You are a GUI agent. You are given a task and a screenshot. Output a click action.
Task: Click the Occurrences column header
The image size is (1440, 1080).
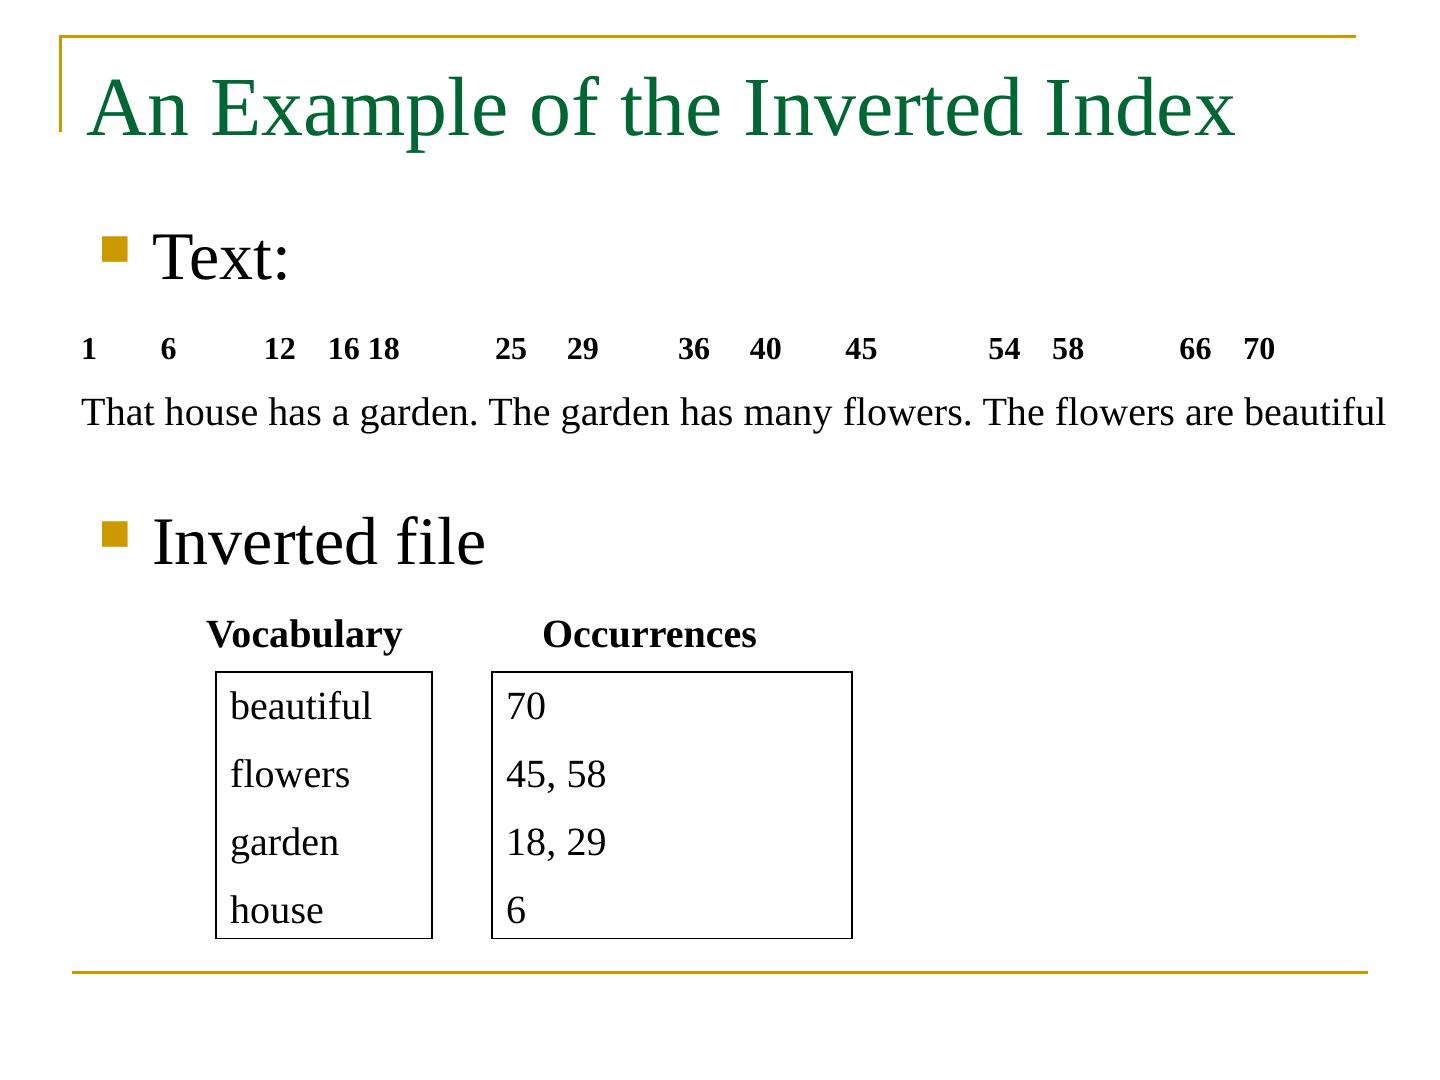(x=649, y=635)
